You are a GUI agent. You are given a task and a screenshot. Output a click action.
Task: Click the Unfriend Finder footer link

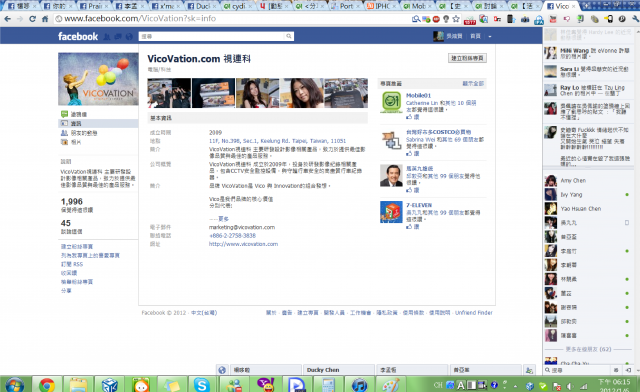pyautogui.click(x=473, y=313)
